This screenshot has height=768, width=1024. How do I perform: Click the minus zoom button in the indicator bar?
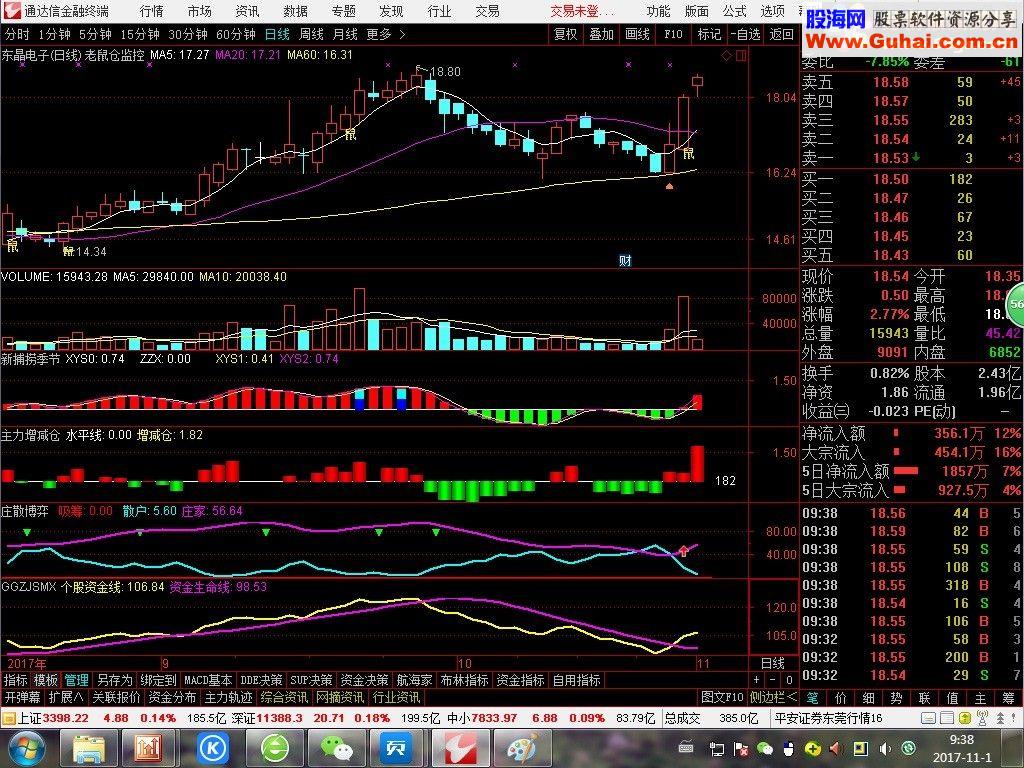coord(773,680)
